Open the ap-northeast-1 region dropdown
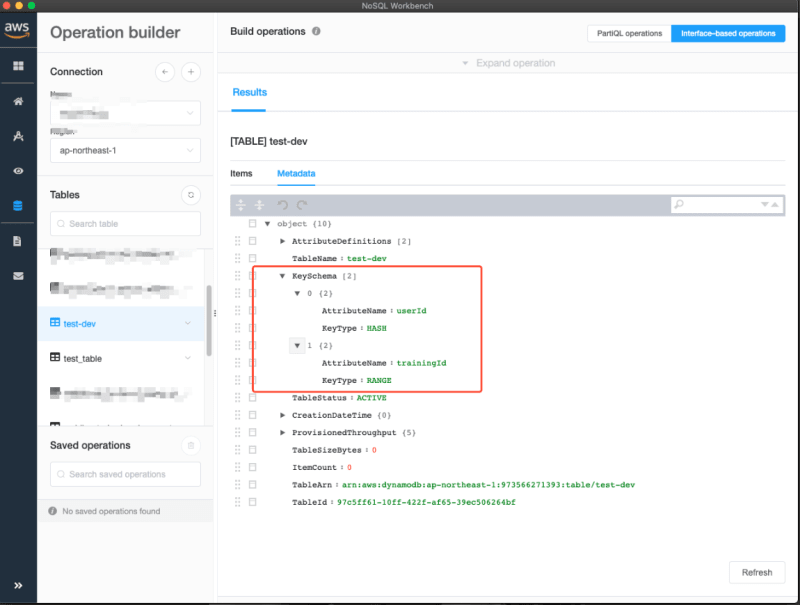The width and height of the screenshot is (800, 605). 125,150
